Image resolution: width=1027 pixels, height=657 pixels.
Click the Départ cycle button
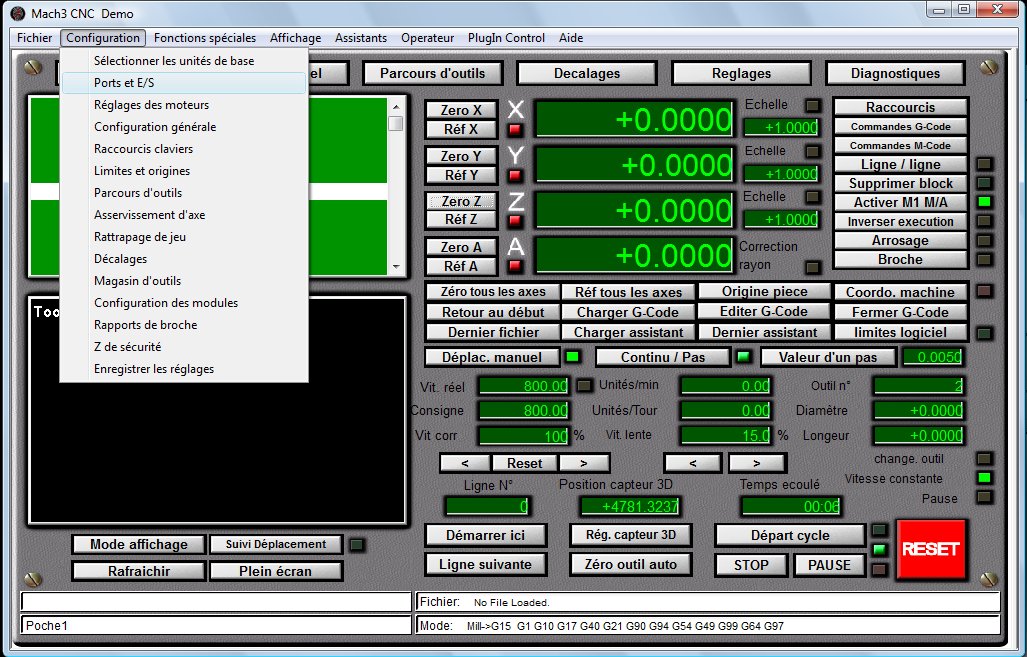pyautogui.click(x=790, y=535)
